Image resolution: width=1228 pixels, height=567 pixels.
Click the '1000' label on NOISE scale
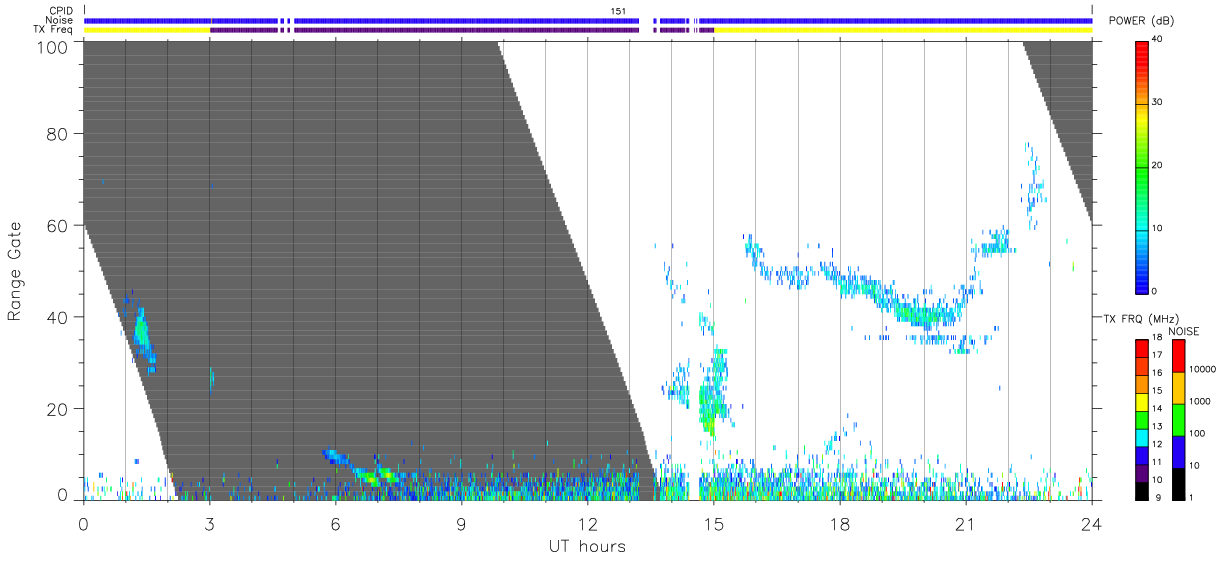pyautogui.click(x=1200, y=401)
